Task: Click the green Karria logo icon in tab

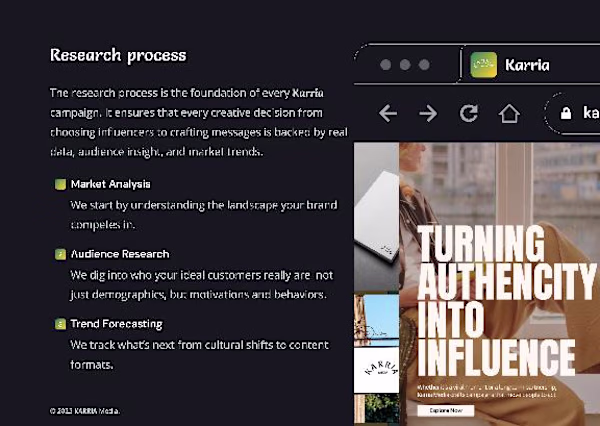Action: [484, 65]
